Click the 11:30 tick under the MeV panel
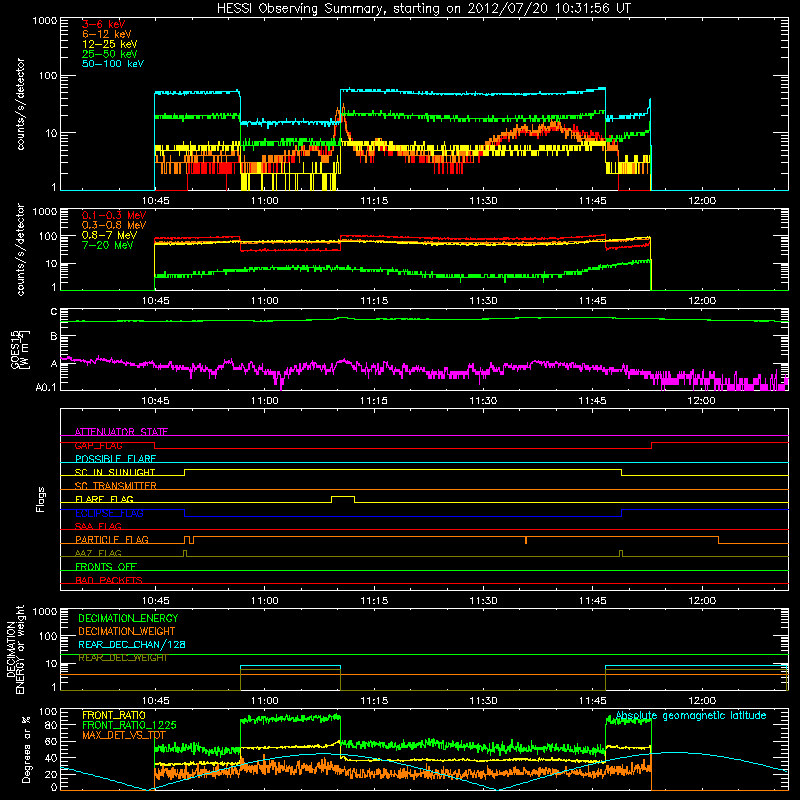 pos(483,301)
